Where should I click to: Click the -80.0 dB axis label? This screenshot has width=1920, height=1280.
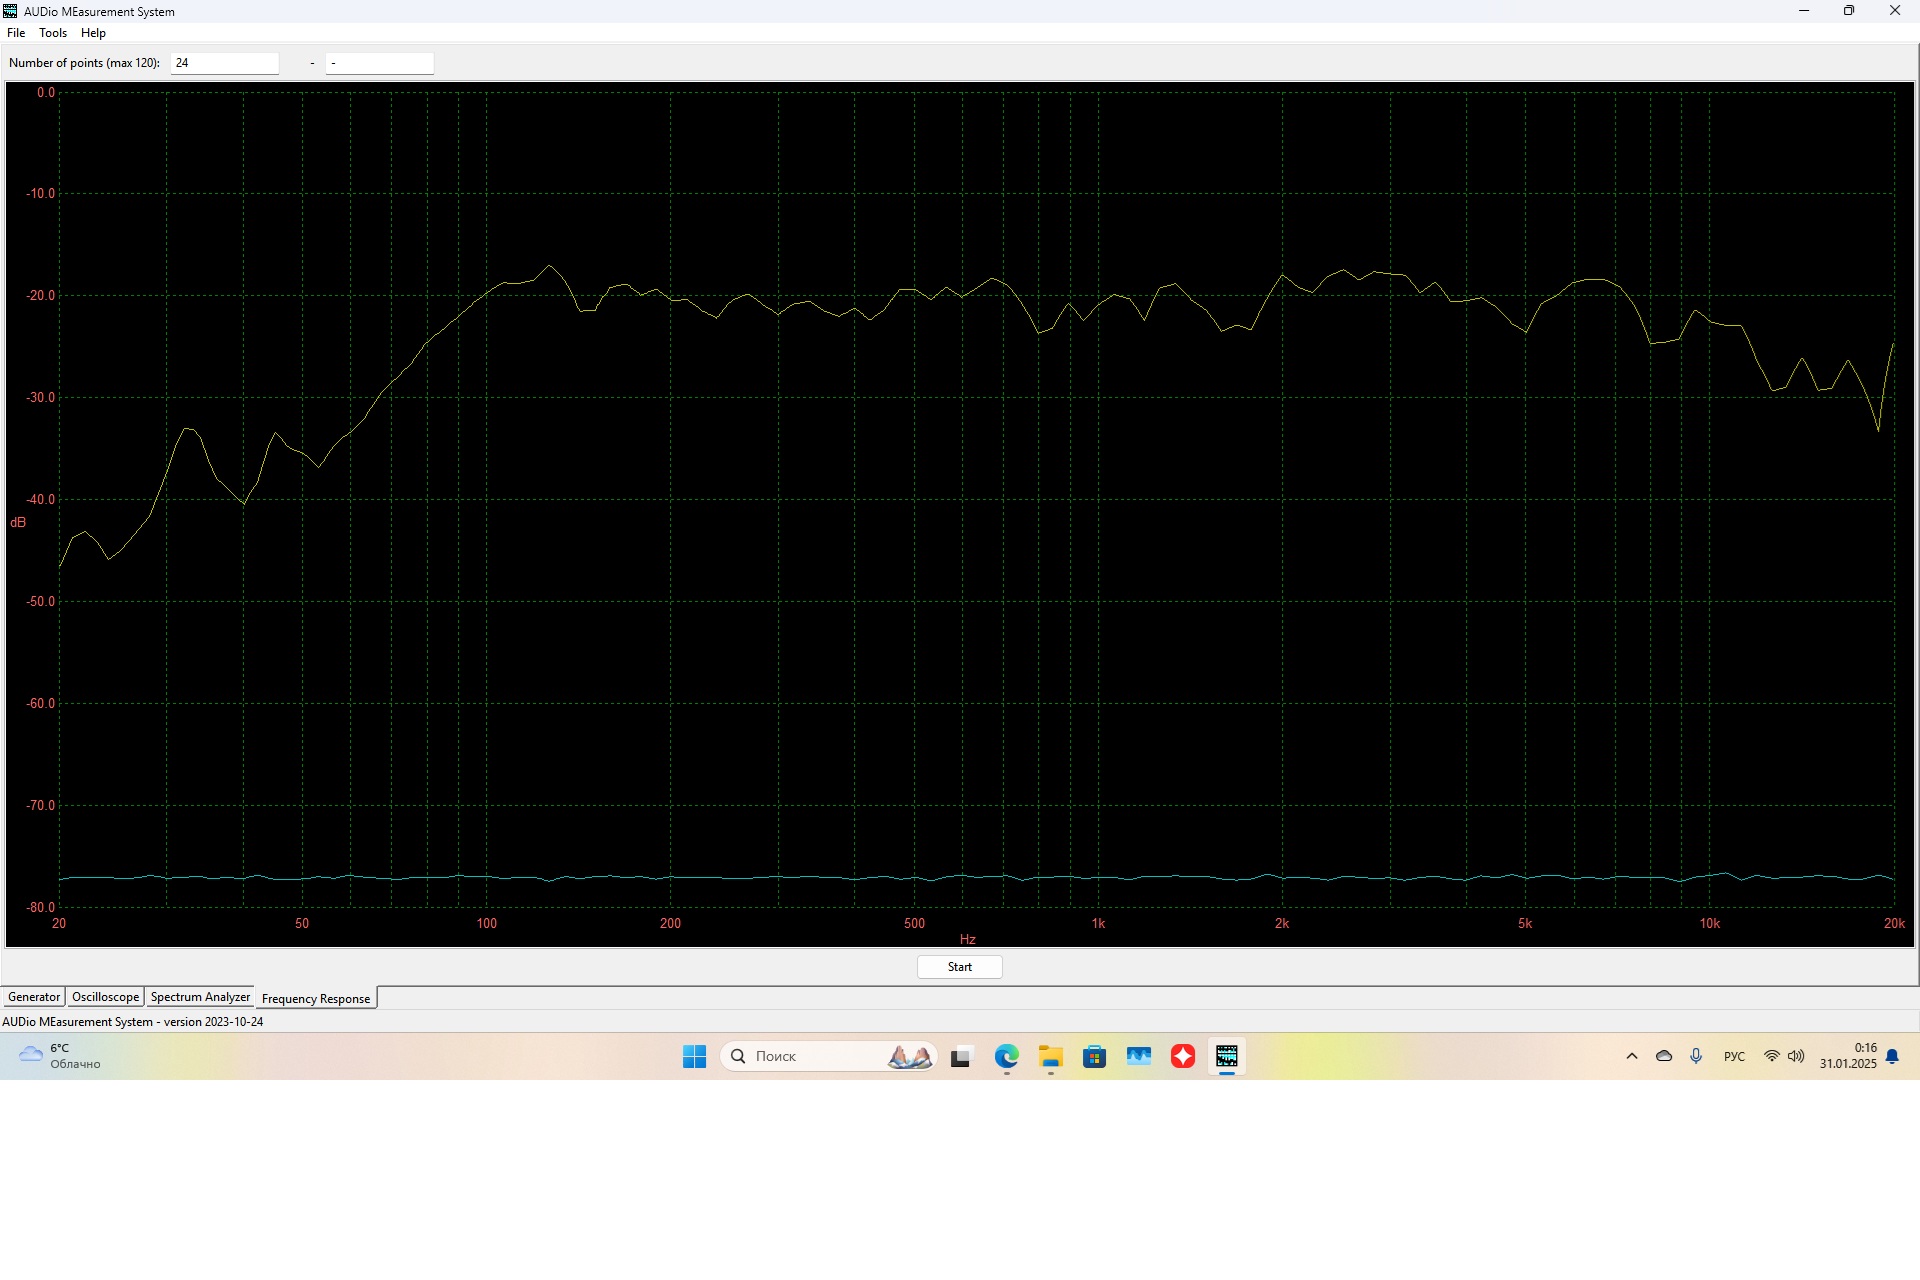(x=41, y=908)
